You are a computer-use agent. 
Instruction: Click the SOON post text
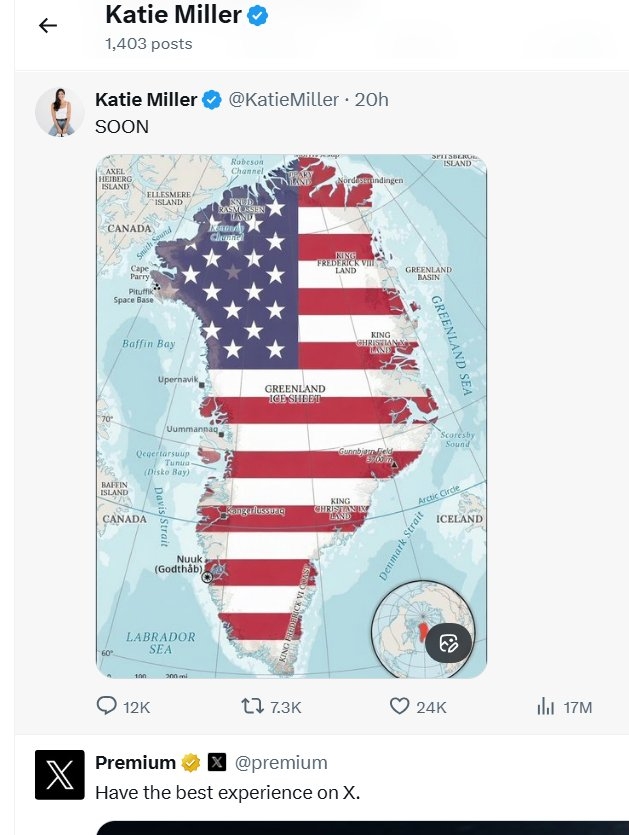tap(122, 127)
